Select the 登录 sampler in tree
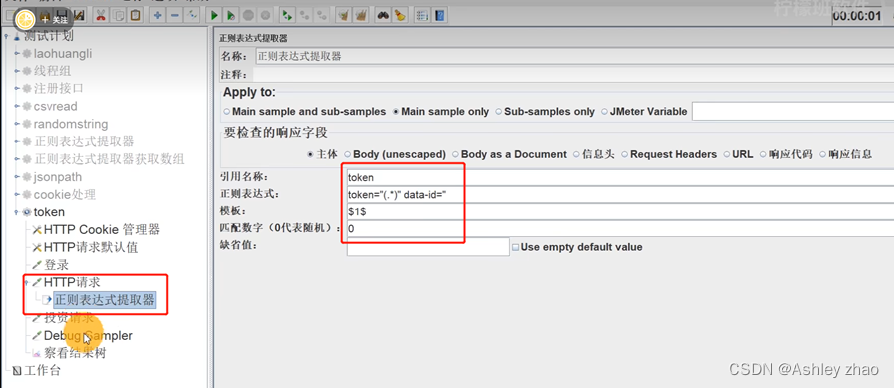Image resolution: width=894 pixels, height=388 pixels. [56, 265]
